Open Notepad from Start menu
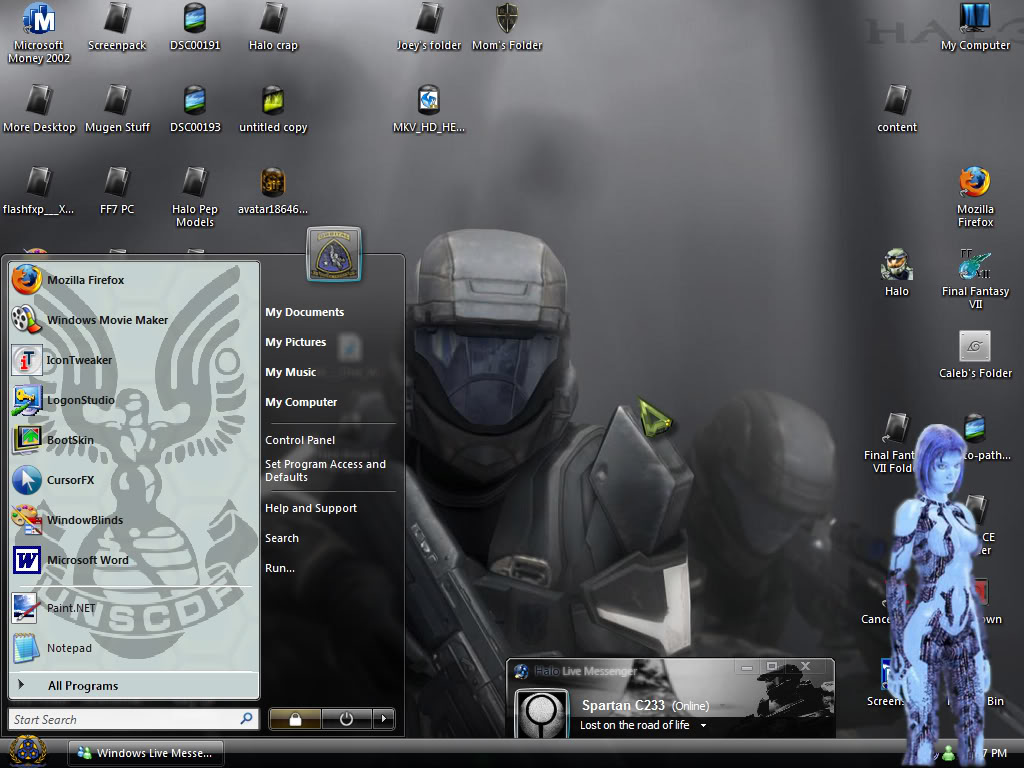This screenshot has height=768, width=1024. point(134,648)
